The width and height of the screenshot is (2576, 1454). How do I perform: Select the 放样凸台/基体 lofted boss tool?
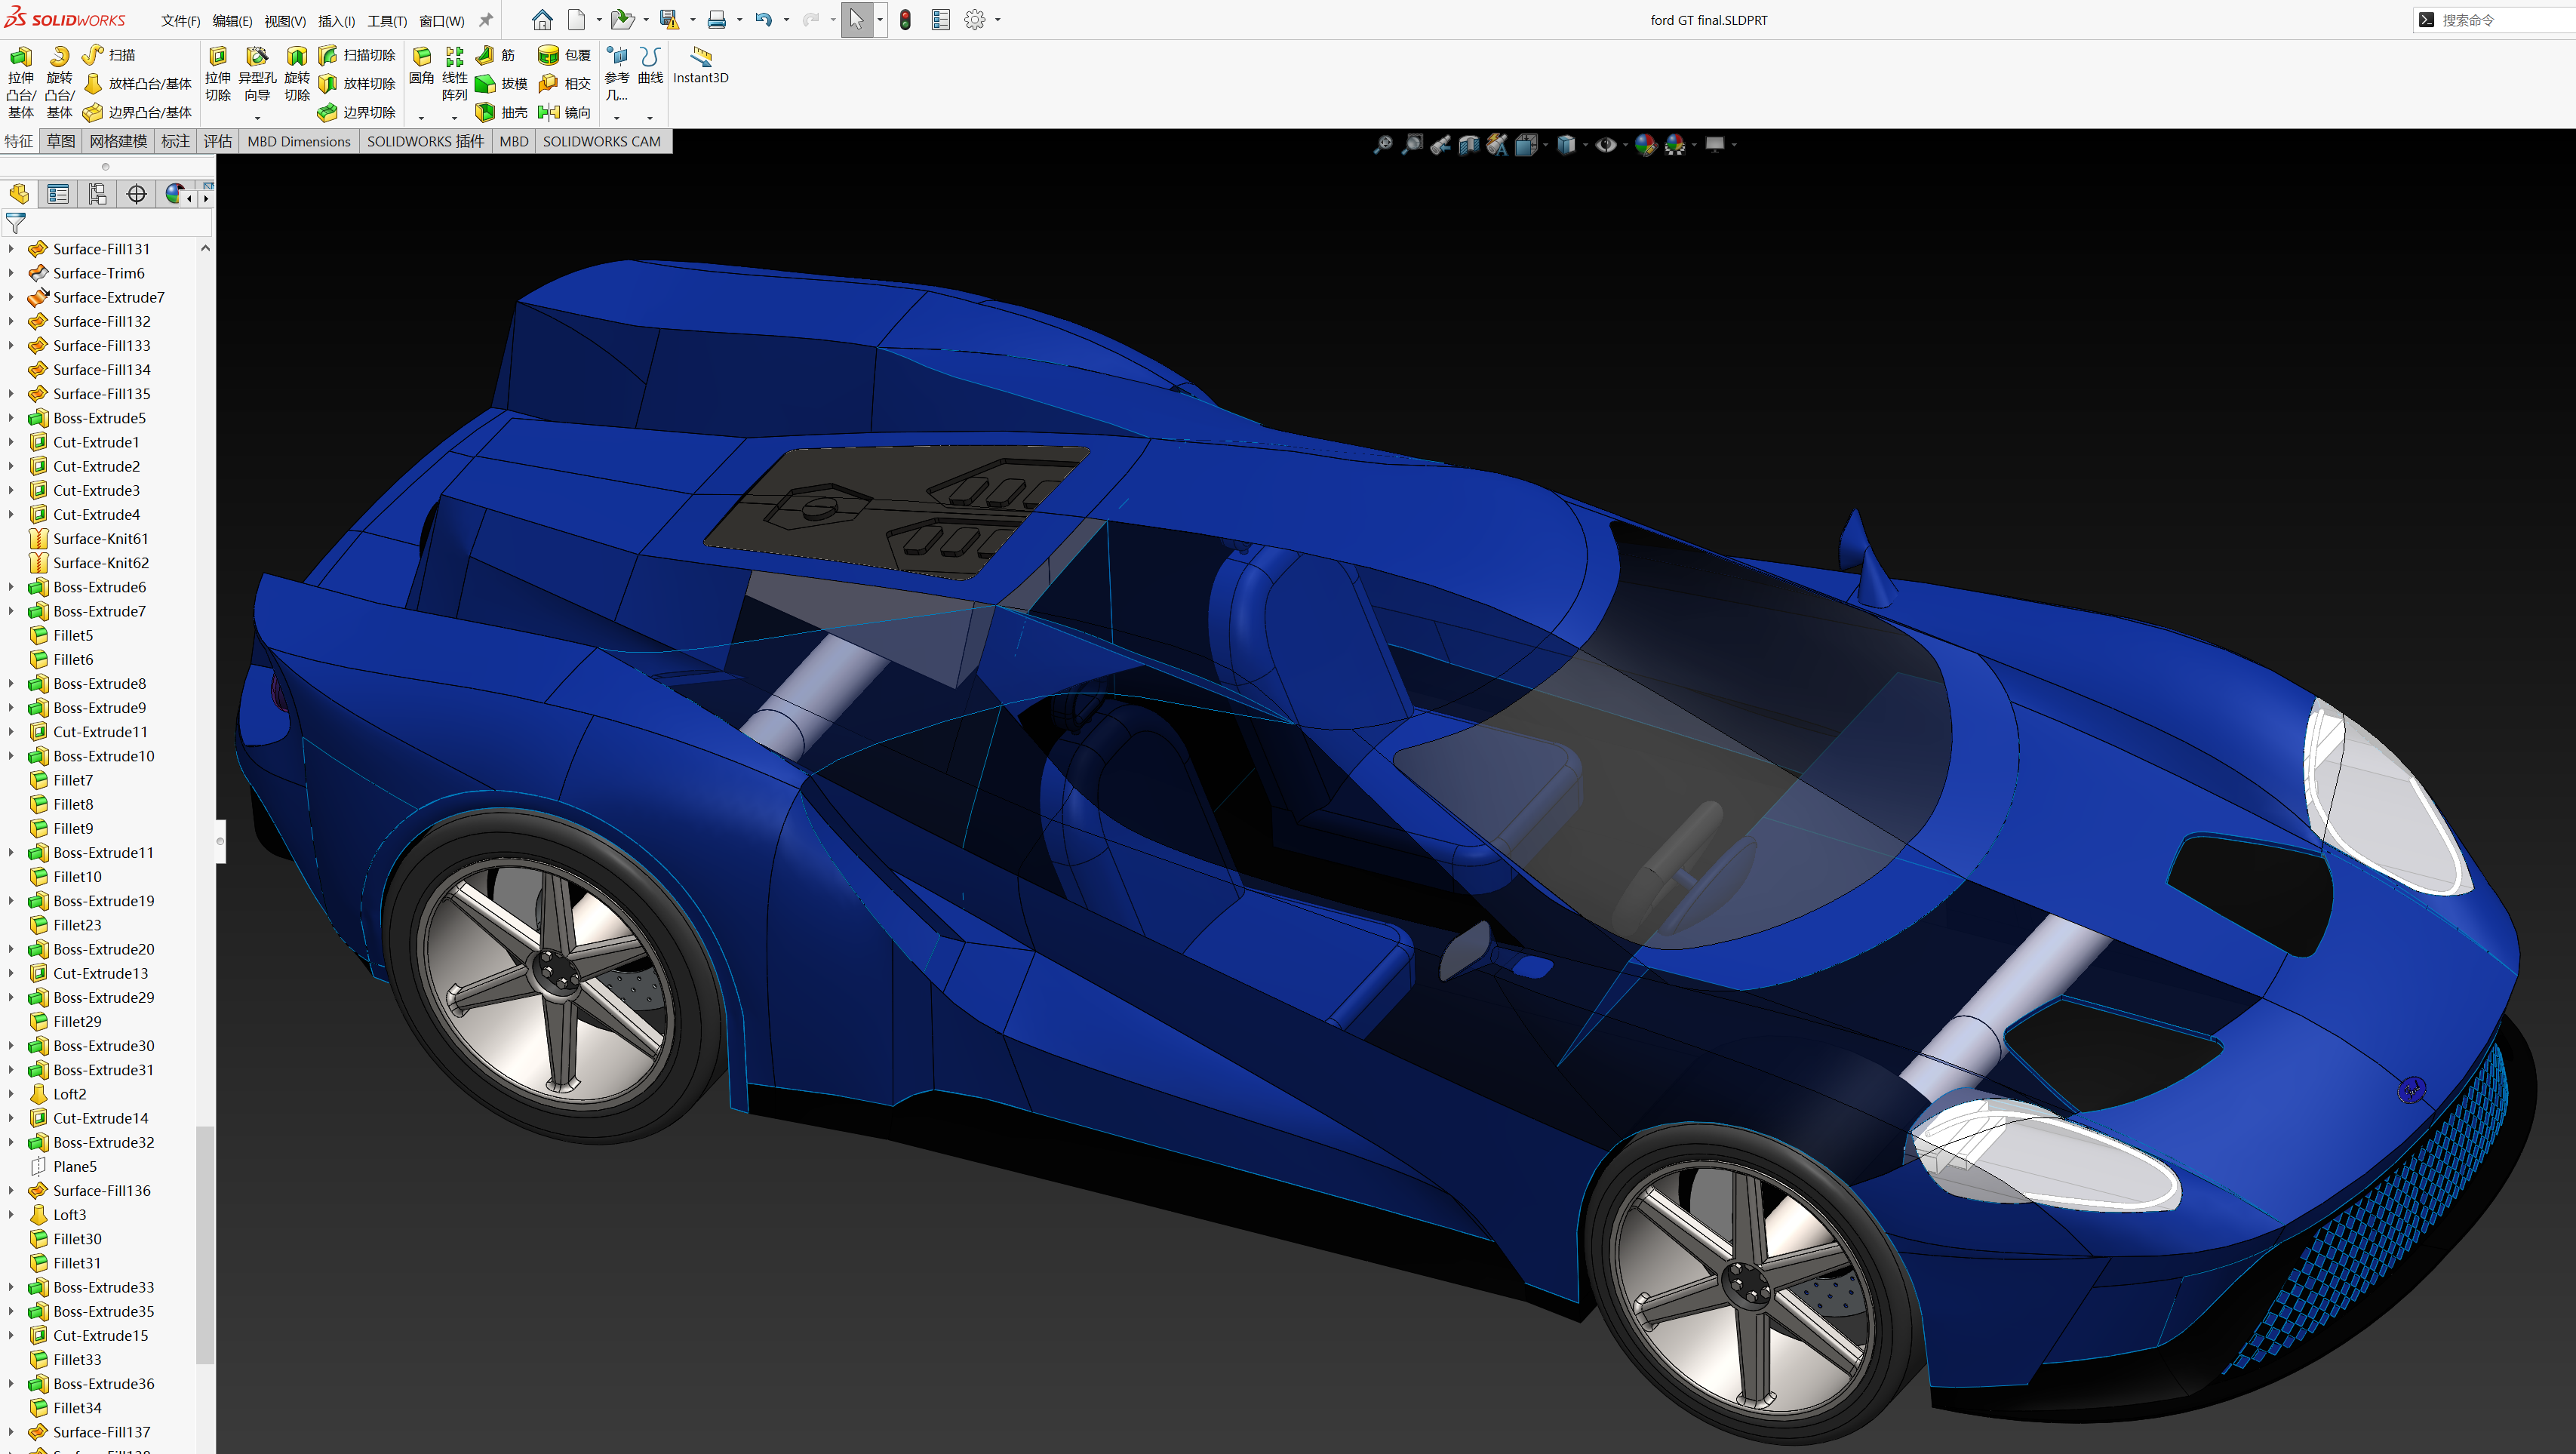tap(137, 84)
